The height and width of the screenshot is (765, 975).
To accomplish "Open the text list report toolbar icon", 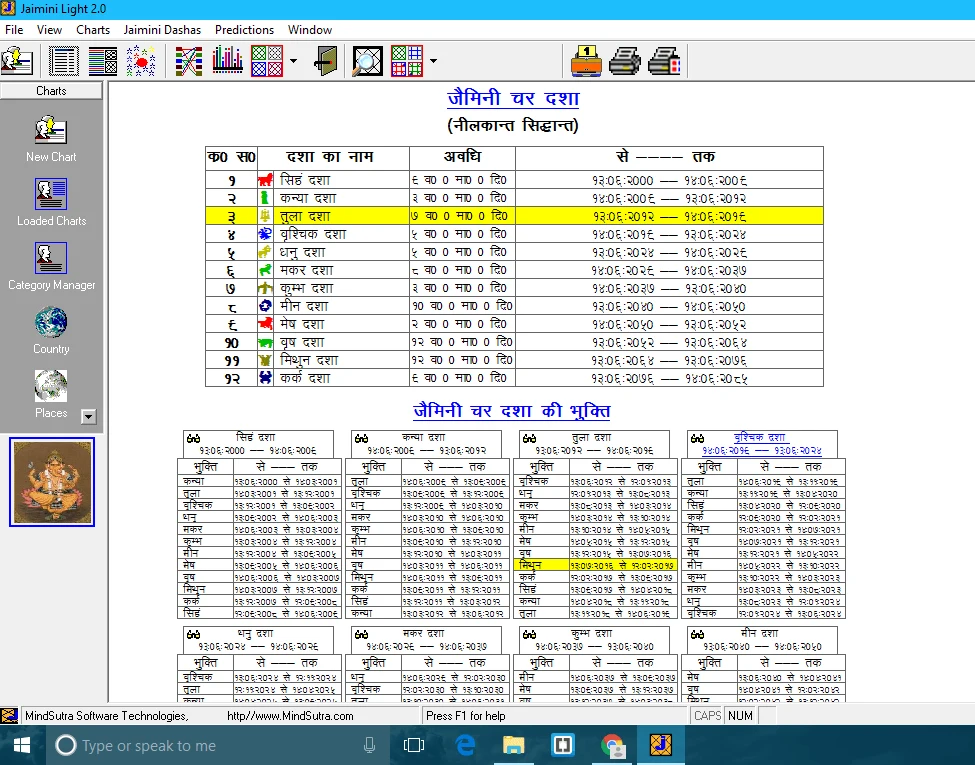I will (x=63, y=61).
